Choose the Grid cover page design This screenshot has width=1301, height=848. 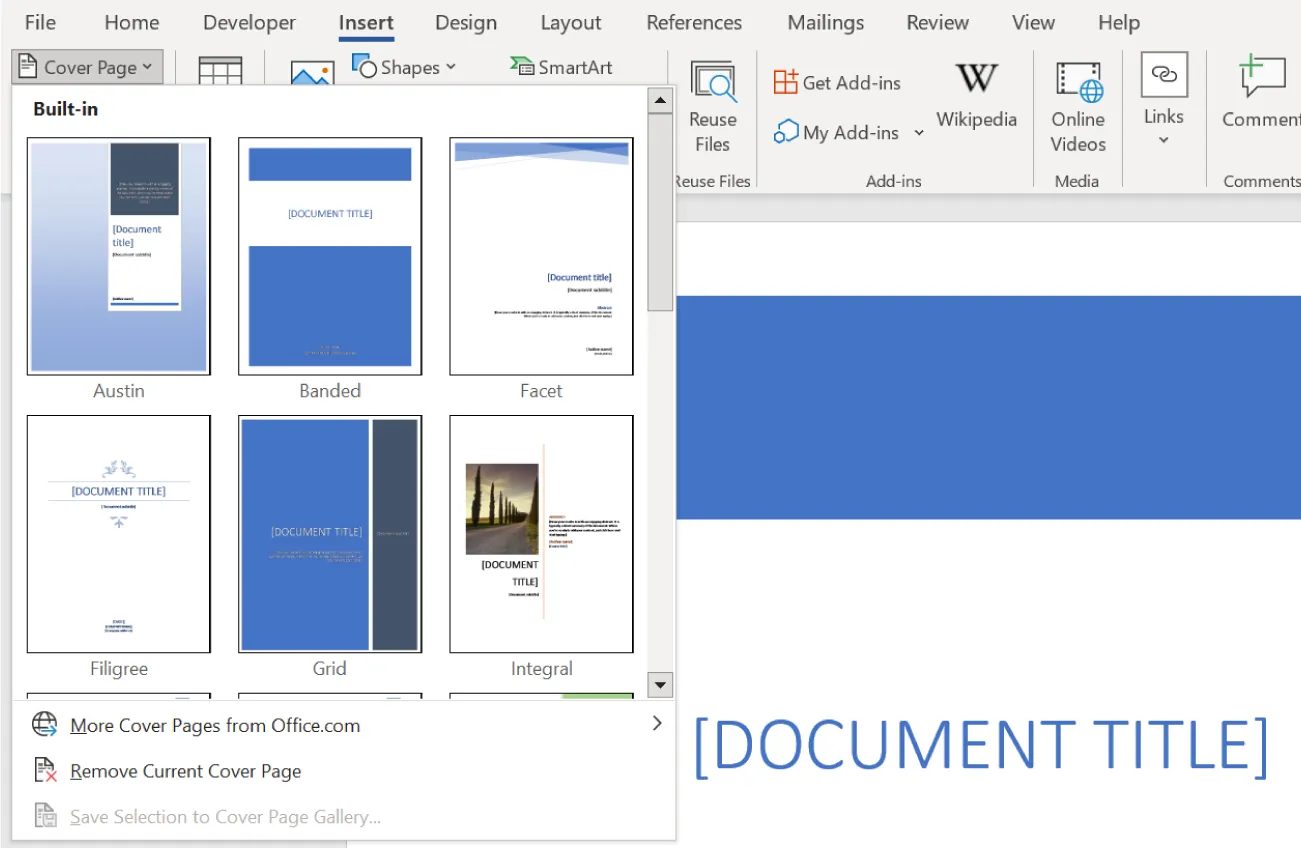point(330,534)
